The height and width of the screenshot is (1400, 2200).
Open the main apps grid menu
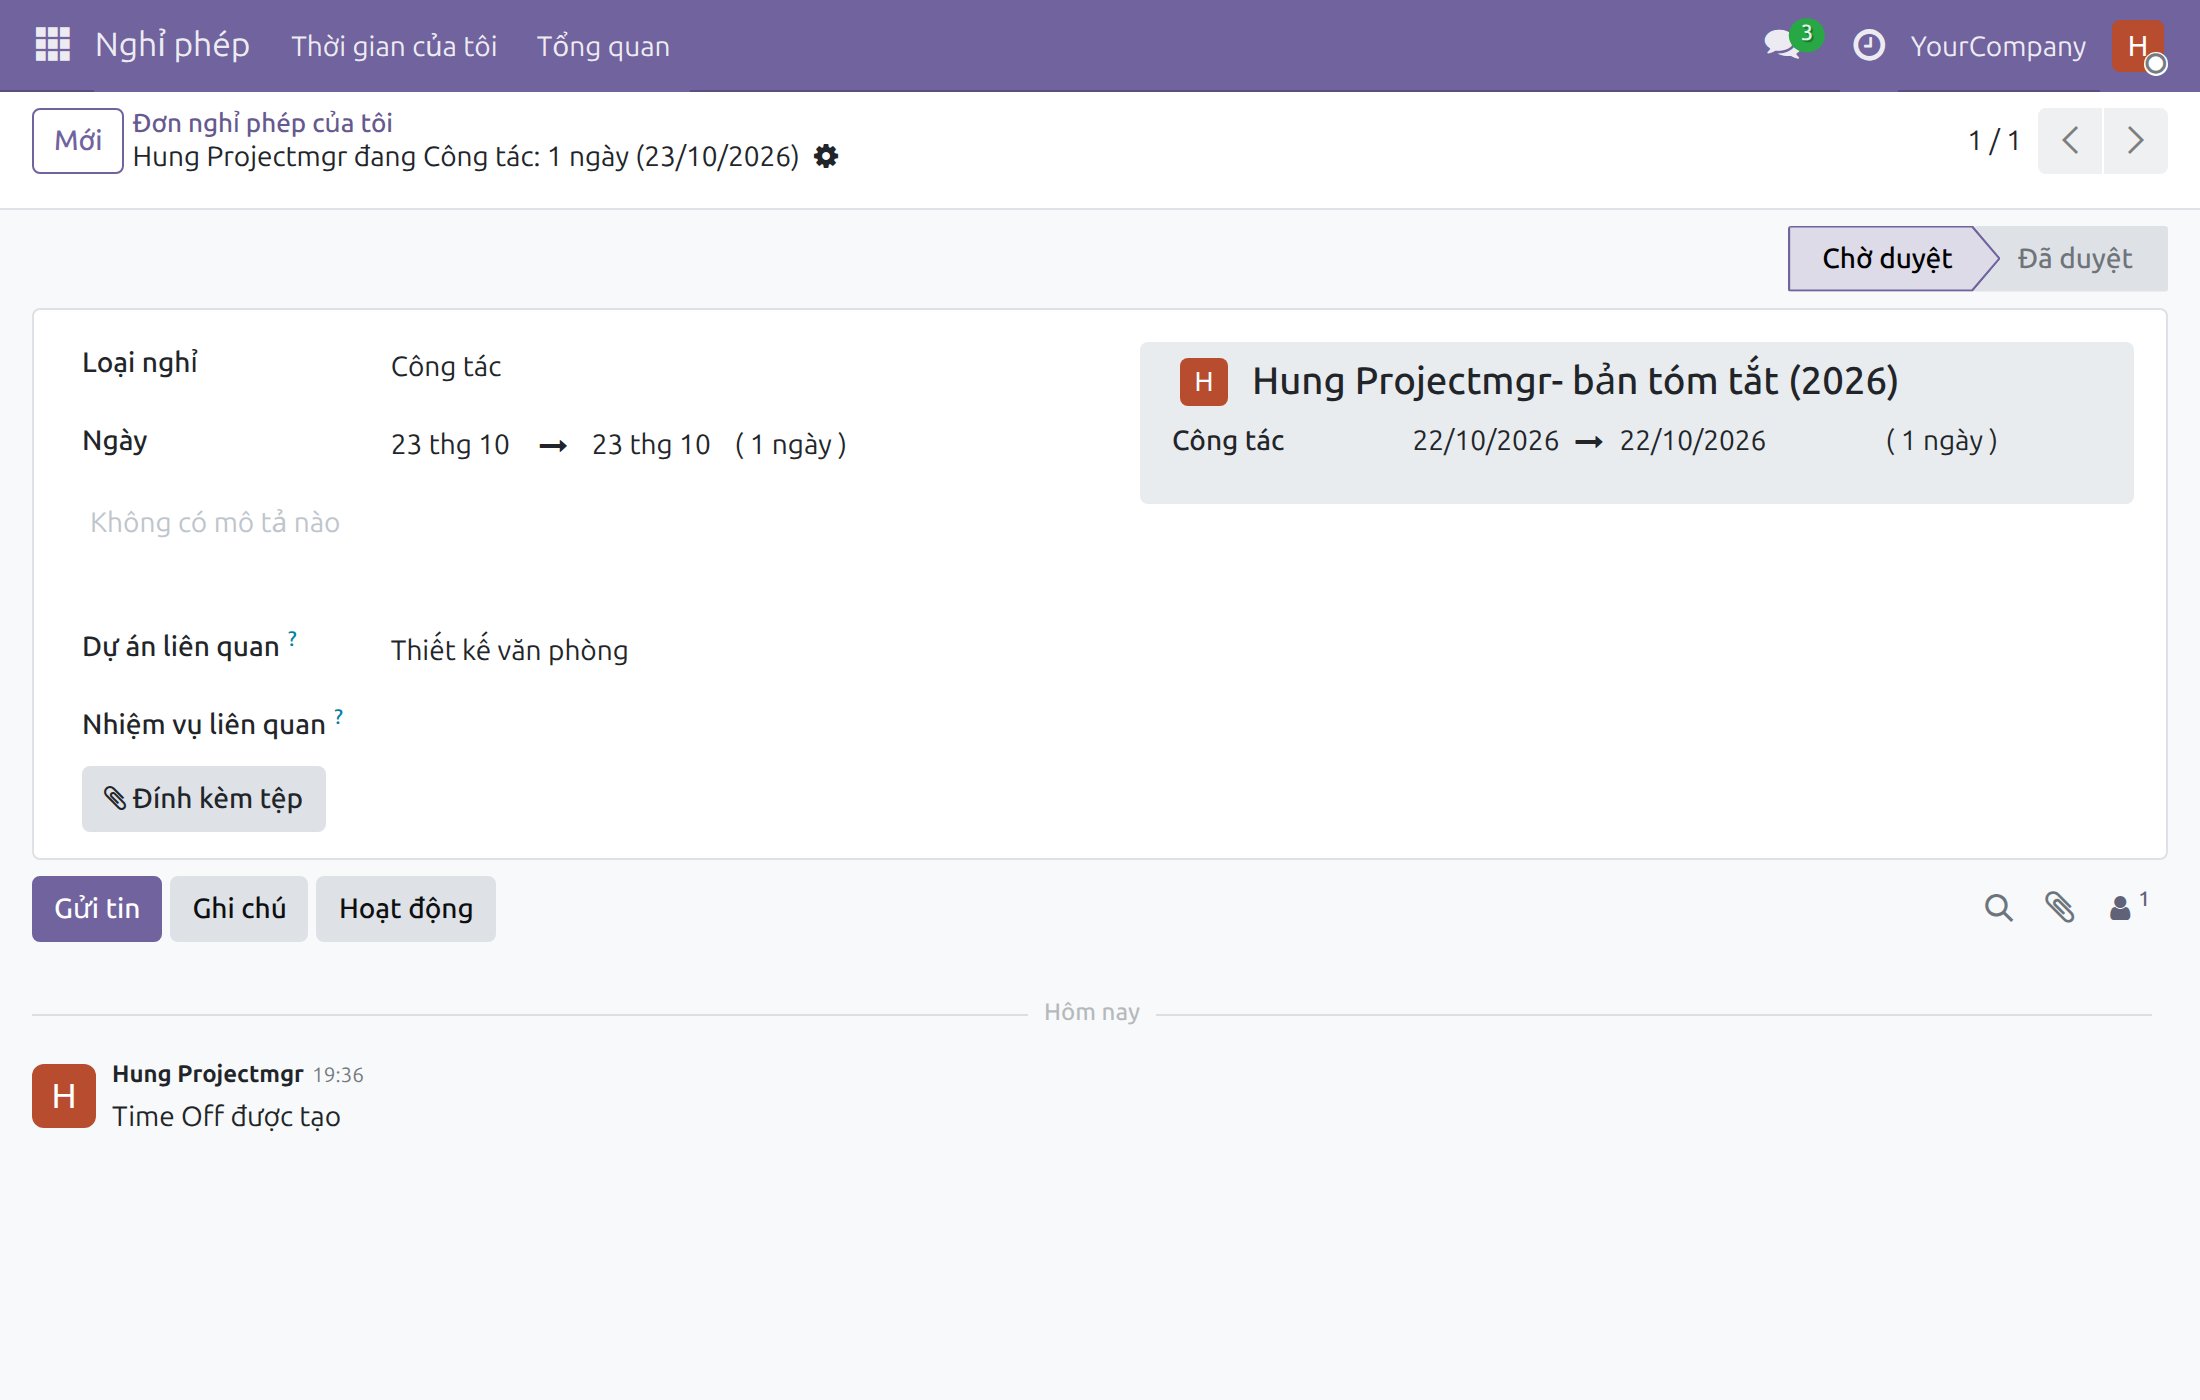(52, 45)
